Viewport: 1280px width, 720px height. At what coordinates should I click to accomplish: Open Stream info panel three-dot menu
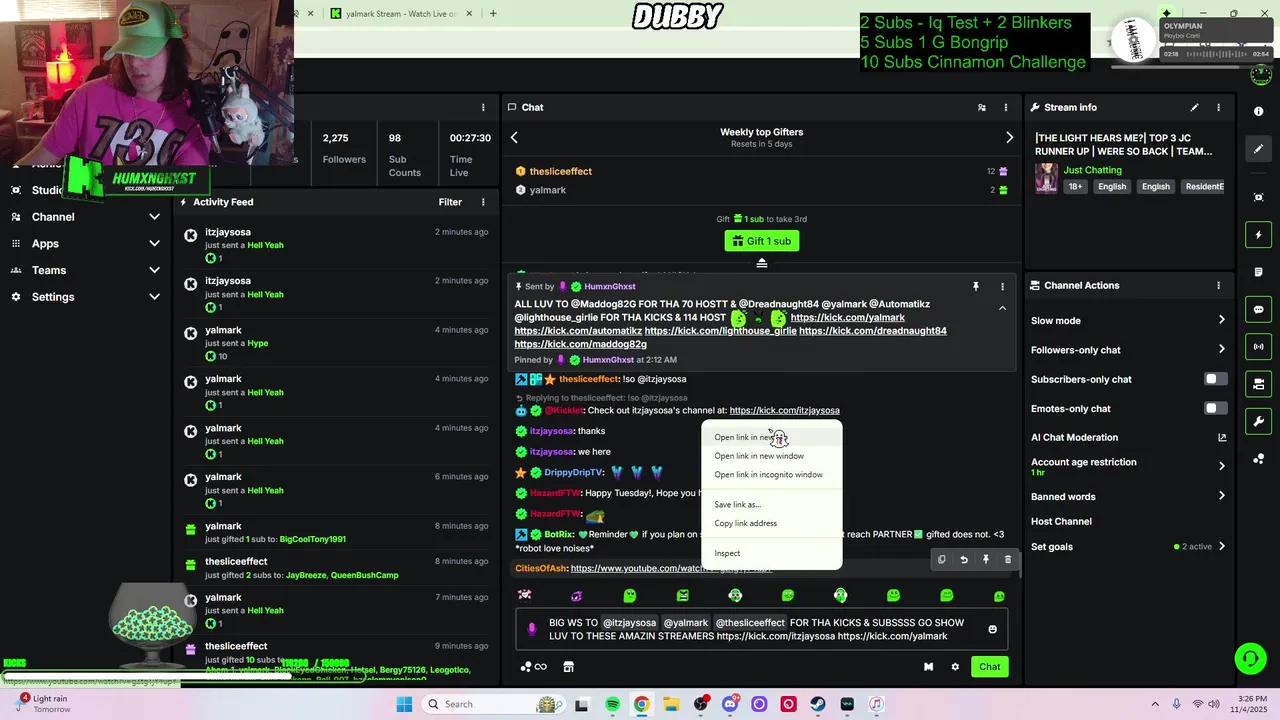point(1218,107)
